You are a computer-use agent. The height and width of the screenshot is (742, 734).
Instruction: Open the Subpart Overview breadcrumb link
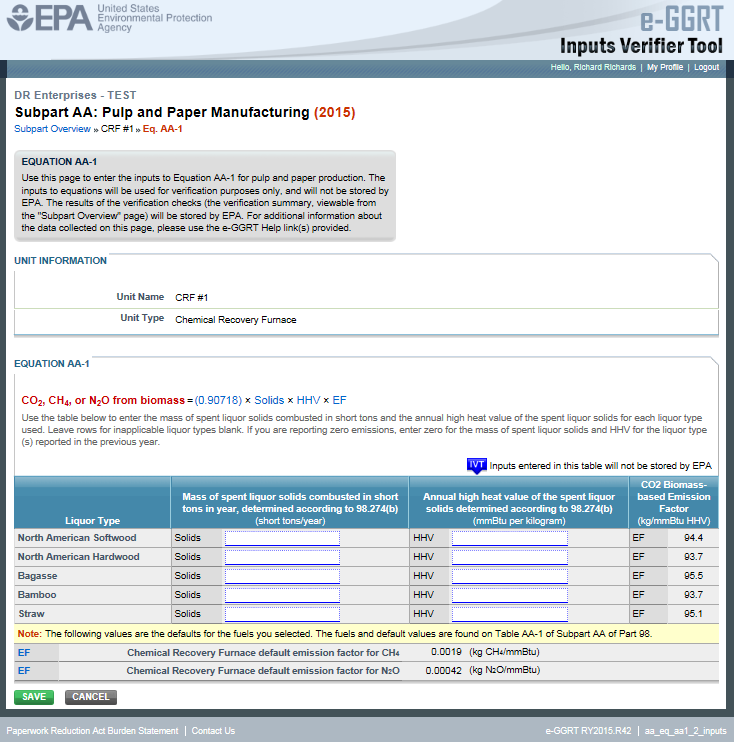pyautogui.click(x=52, y=129)
